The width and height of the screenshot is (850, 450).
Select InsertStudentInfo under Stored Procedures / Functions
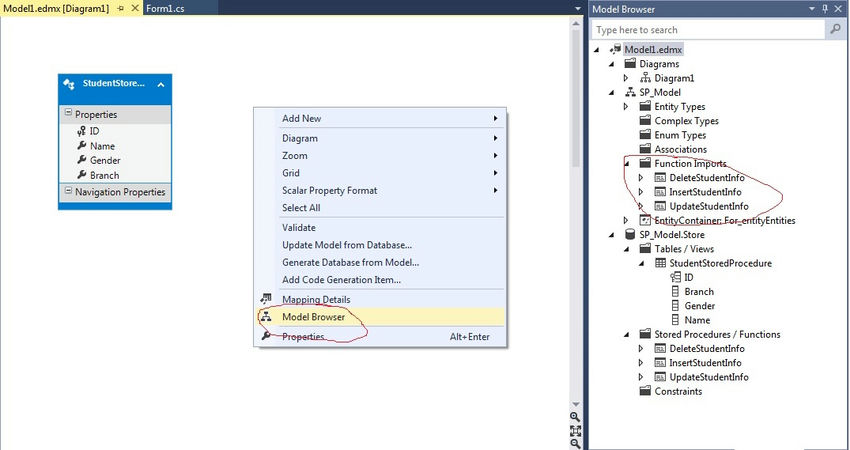(705, 363)
